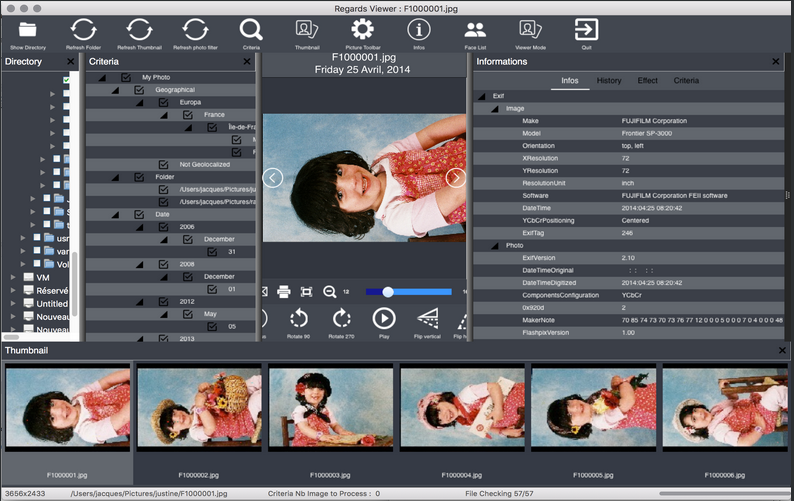Click the Play slideshow icon
Image resolution: width=794 pixels, height=501 pixels.
[384, 319]
